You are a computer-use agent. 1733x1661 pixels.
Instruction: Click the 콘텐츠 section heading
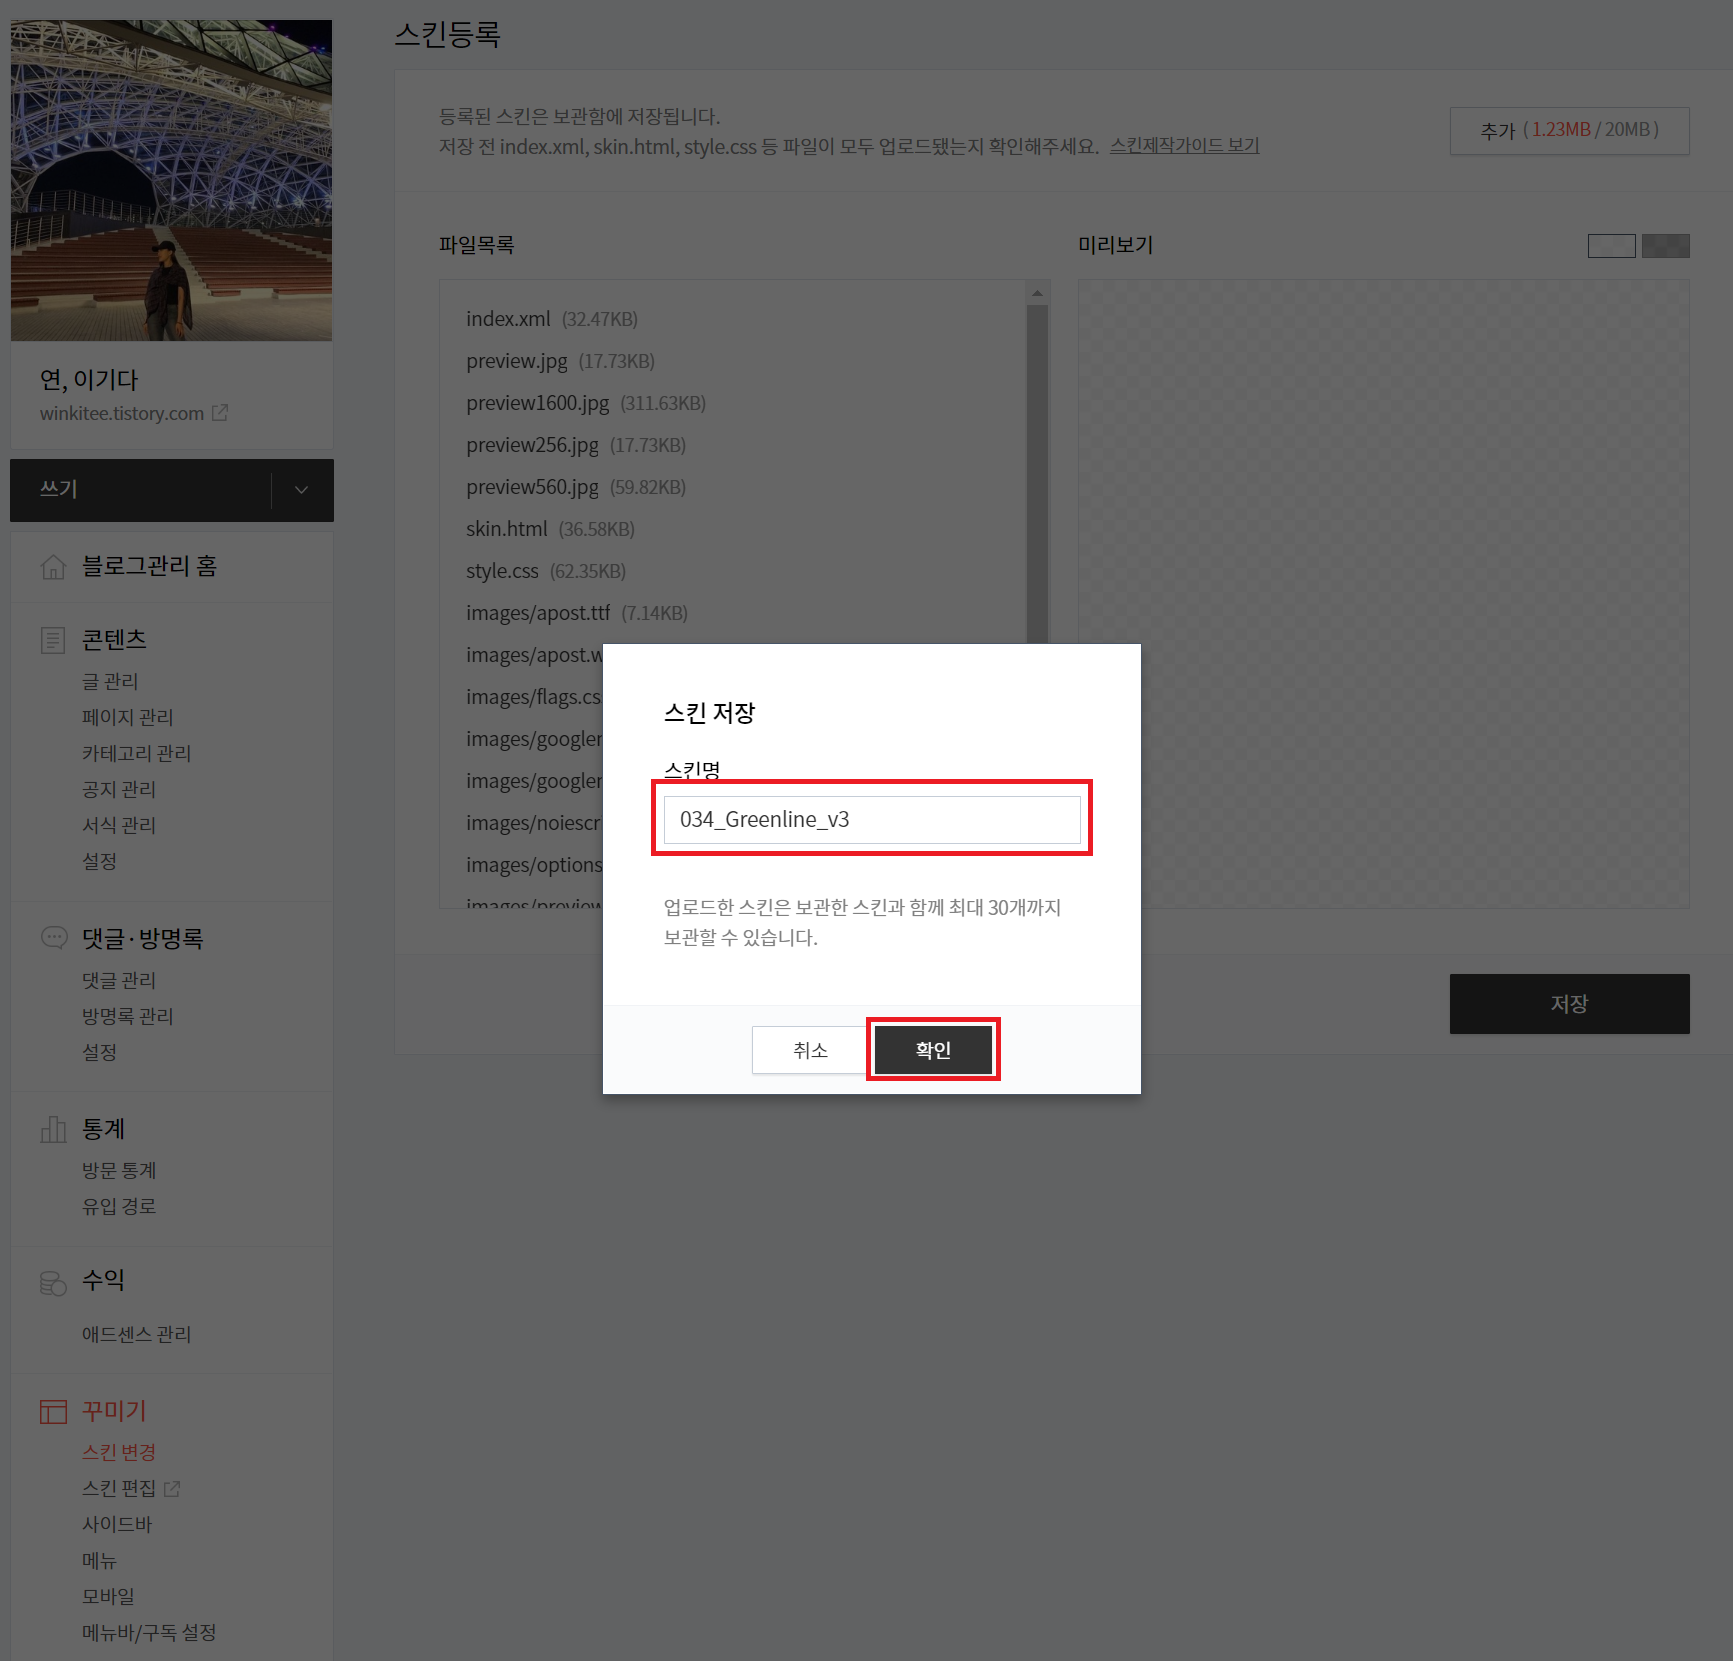[114, 639]
